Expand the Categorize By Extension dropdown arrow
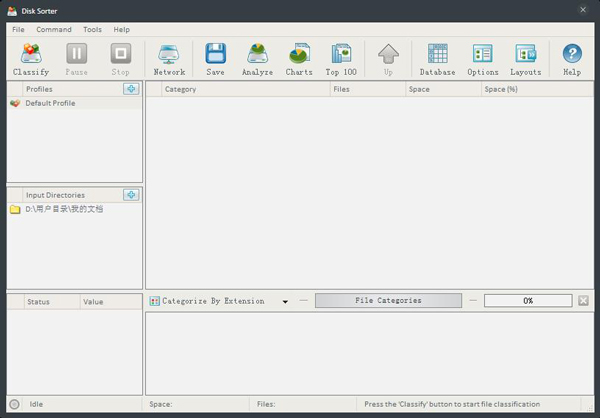Screen dimensions: 600x418 tap(285, 302)
